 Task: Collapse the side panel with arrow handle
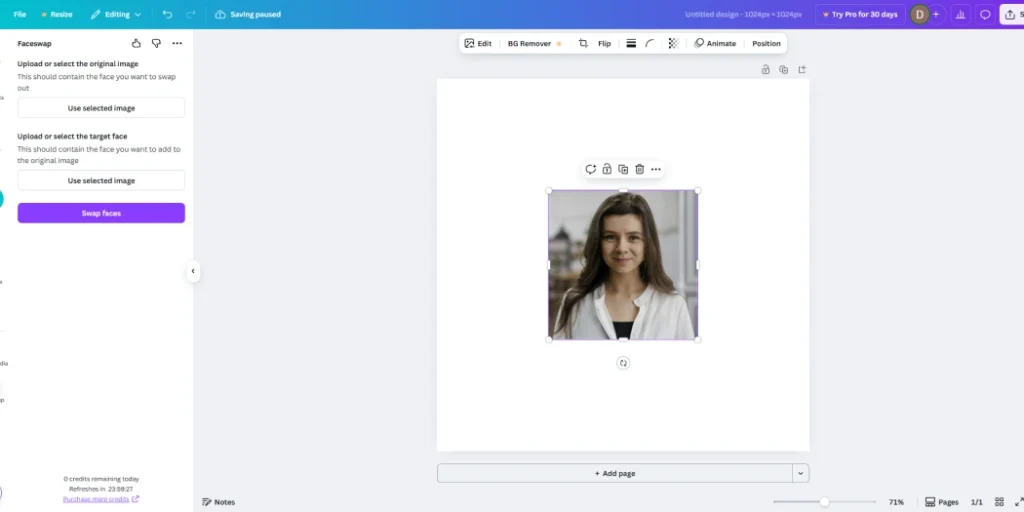pos(193,271)
